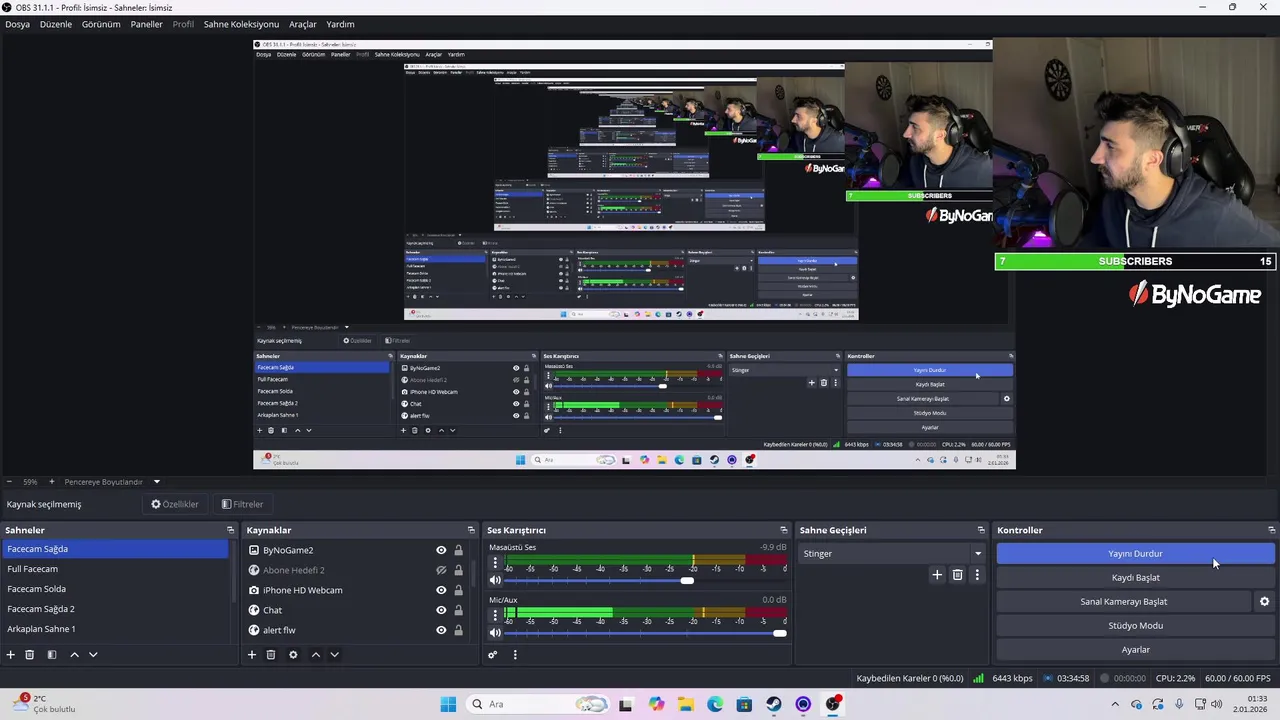The width and height of the screenshot is (1280, 720).
Task: Mute the Mic/Aux channel
Action: 495,632
